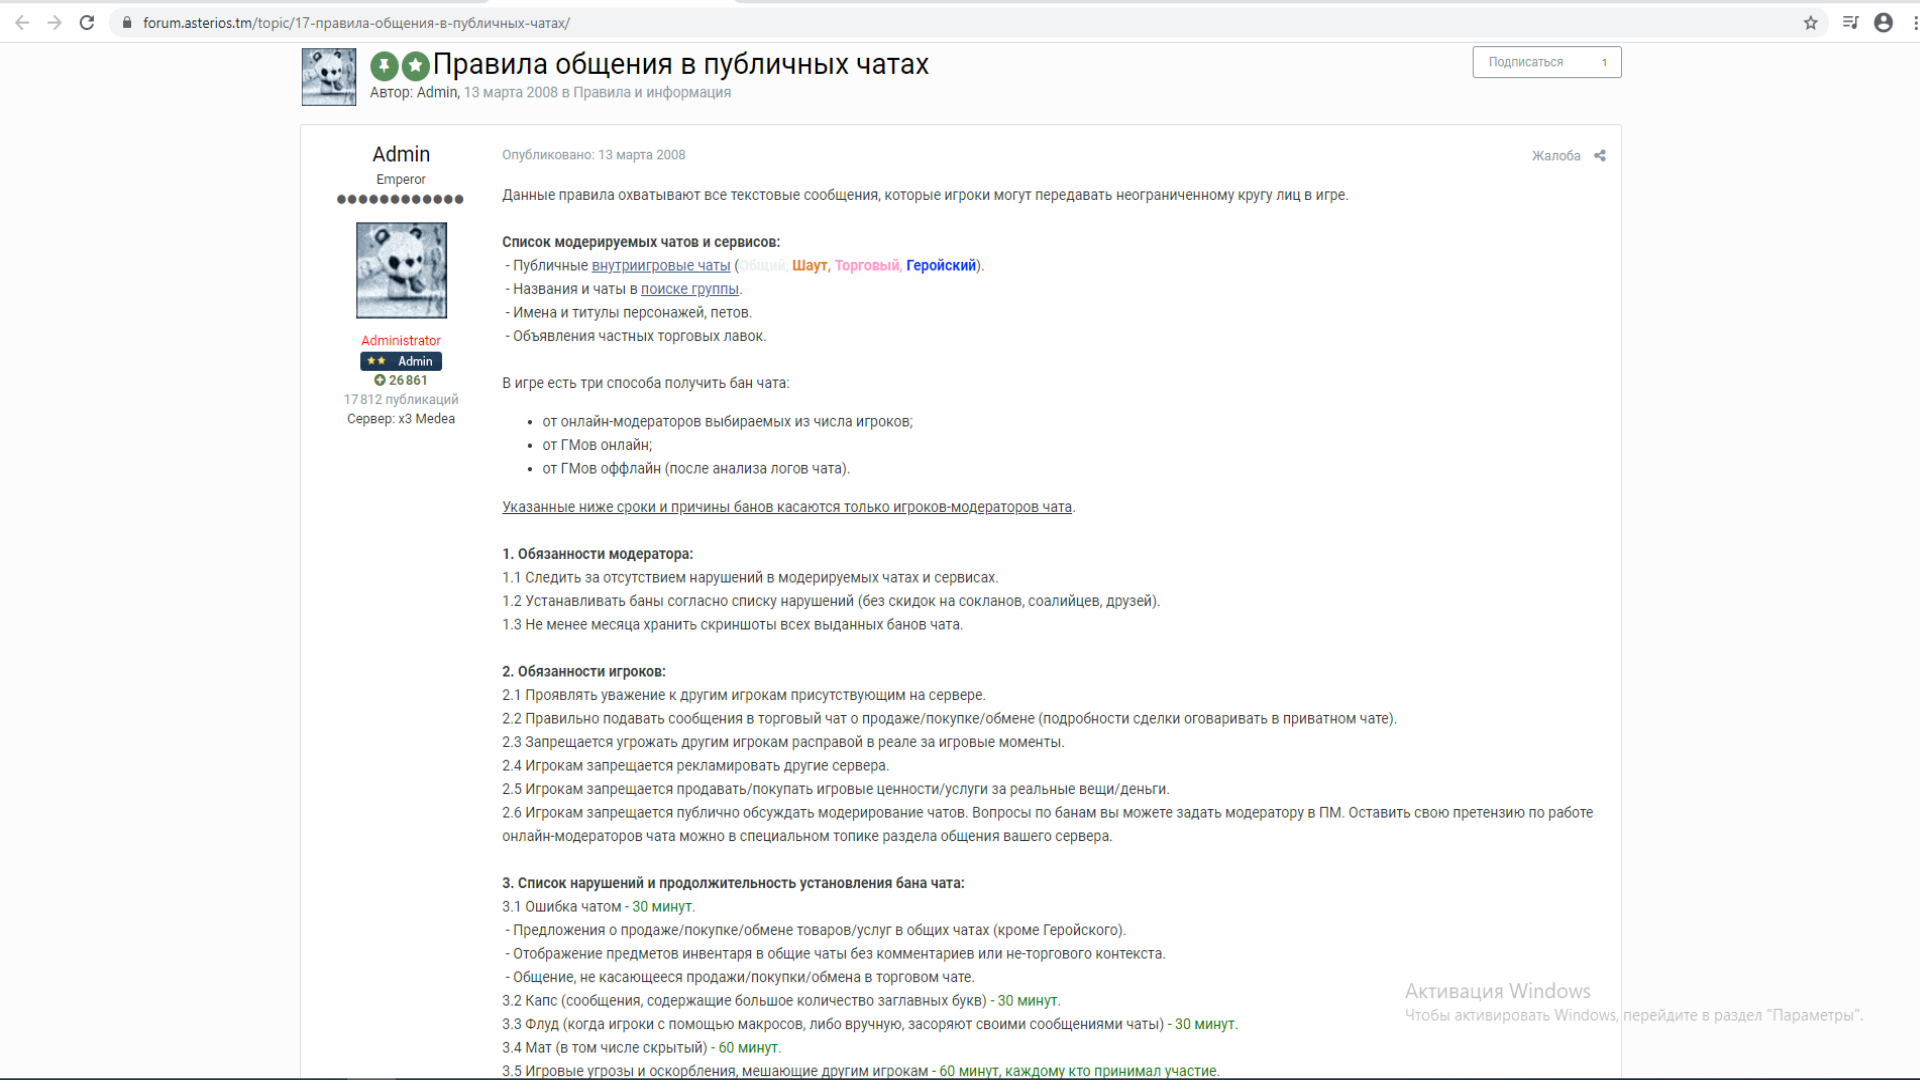1920x1080 pixels.
Task: Go back with the browser back arrow
Action: coord(22,22)
